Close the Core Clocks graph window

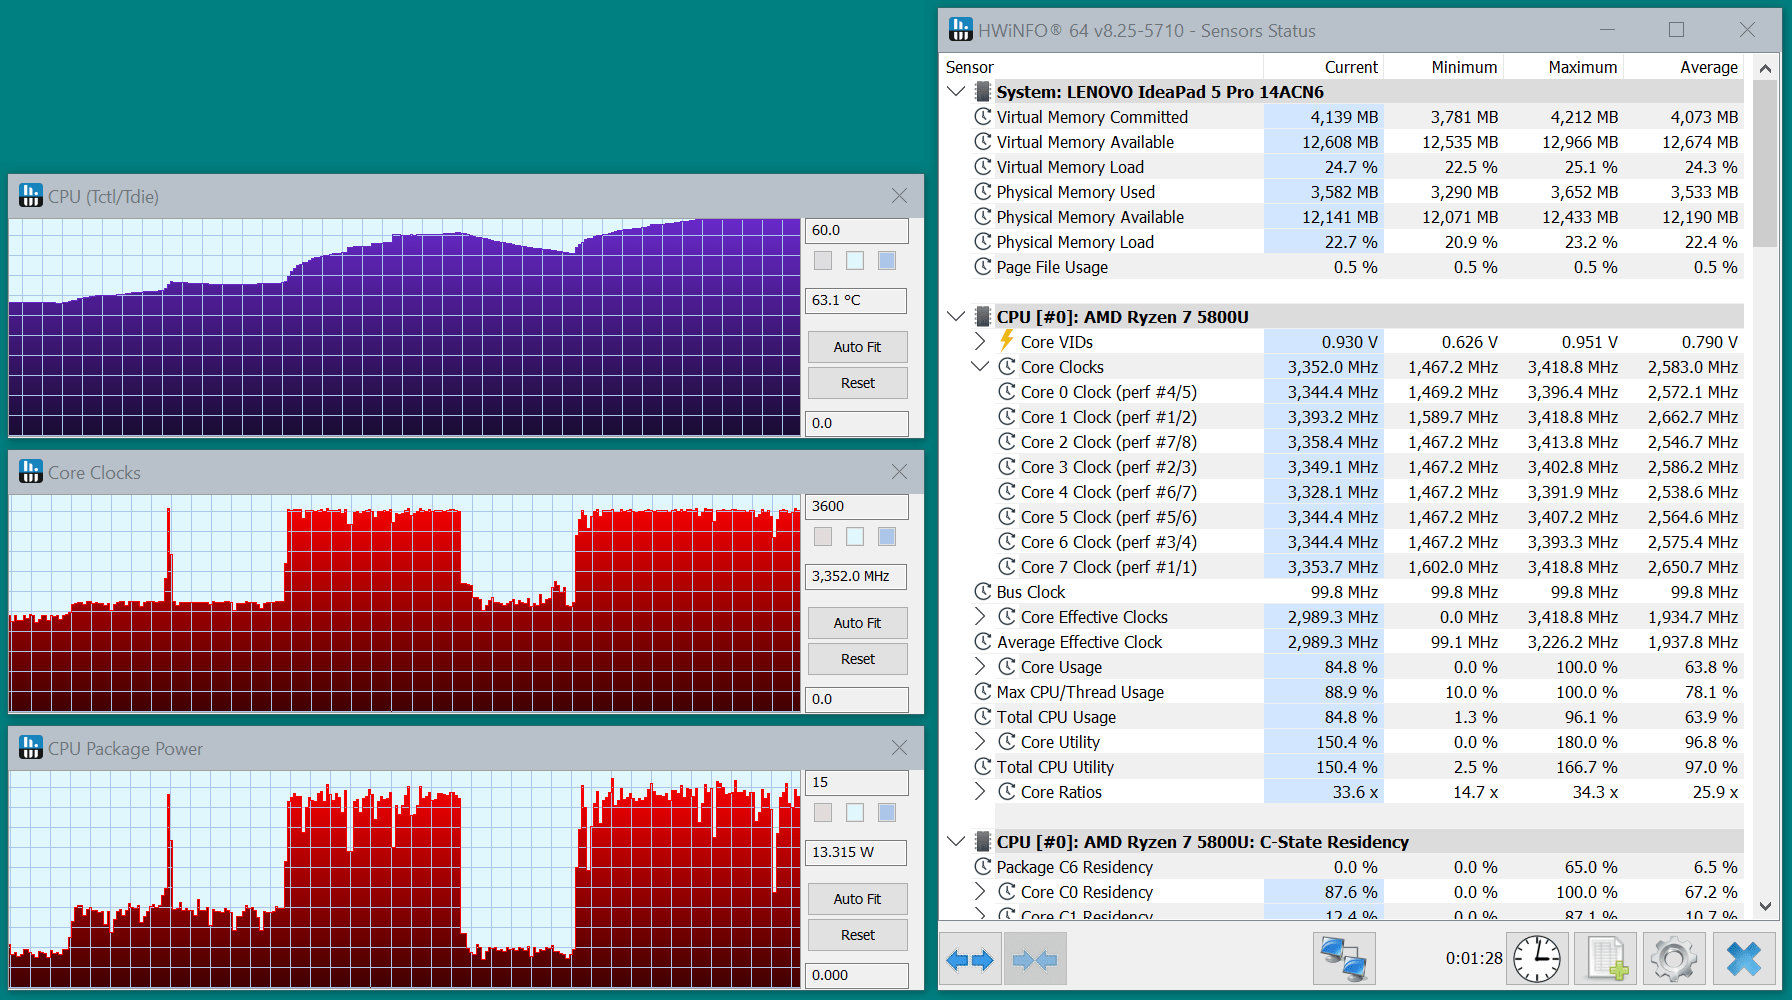pos(900,472)
